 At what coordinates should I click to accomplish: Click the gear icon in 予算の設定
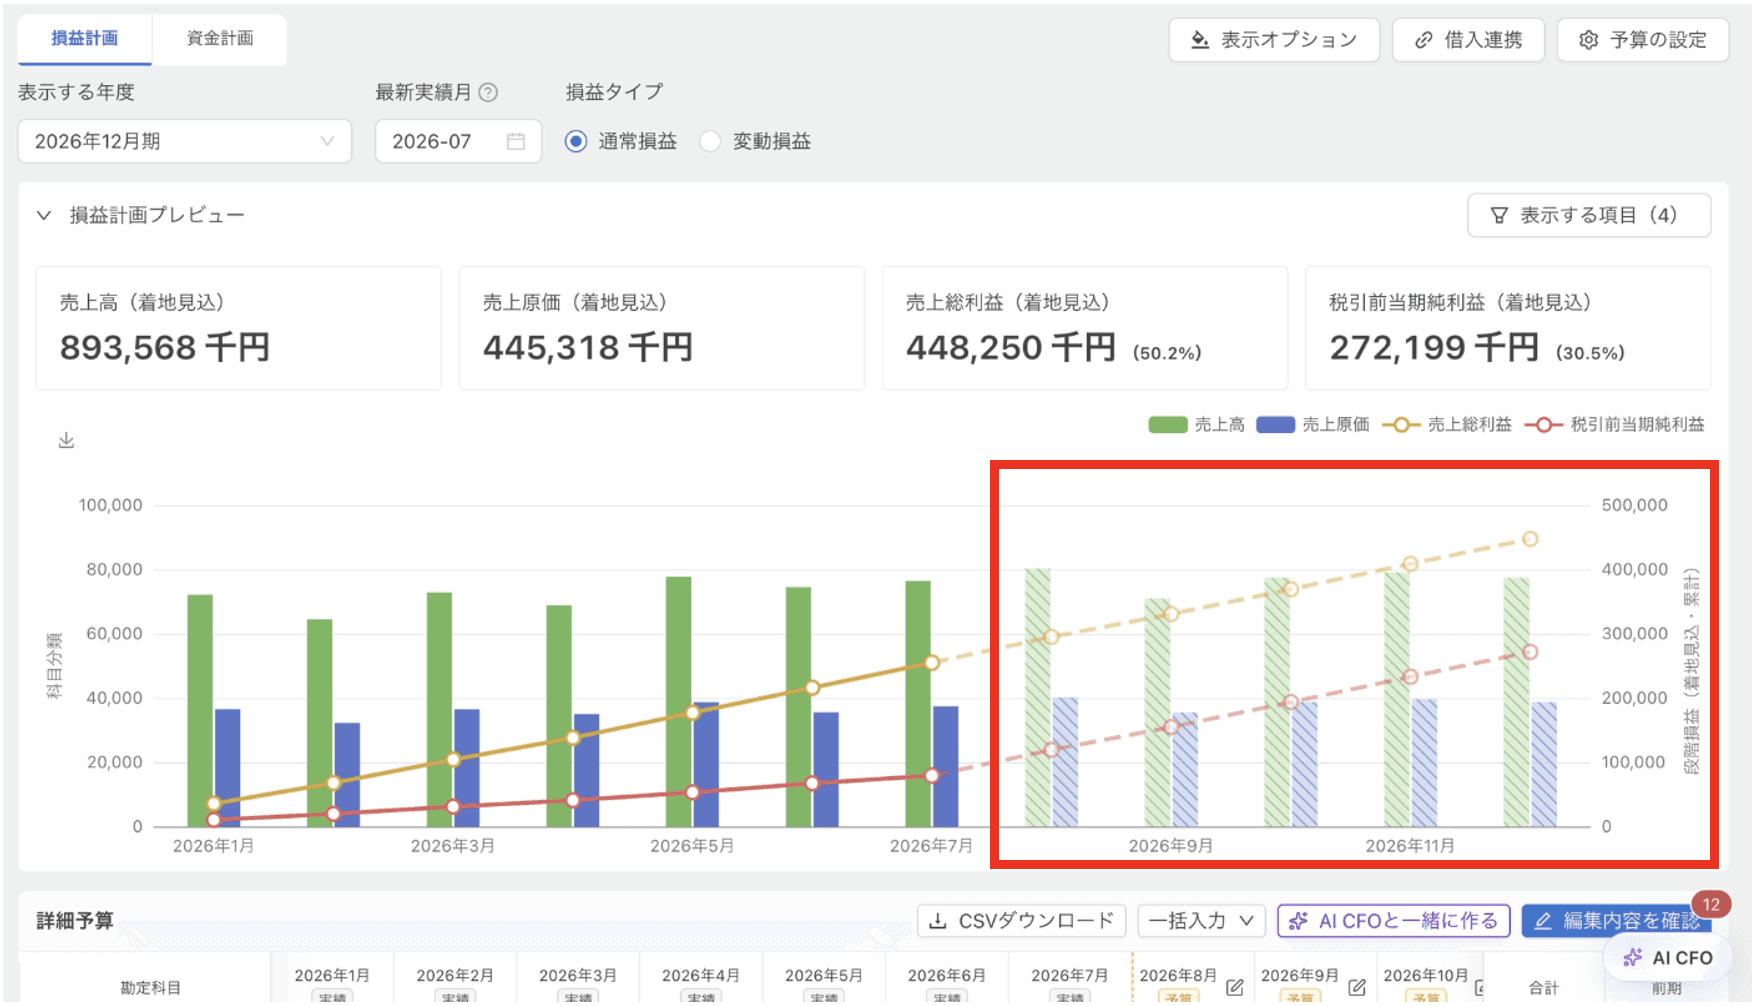(1588, 40)
